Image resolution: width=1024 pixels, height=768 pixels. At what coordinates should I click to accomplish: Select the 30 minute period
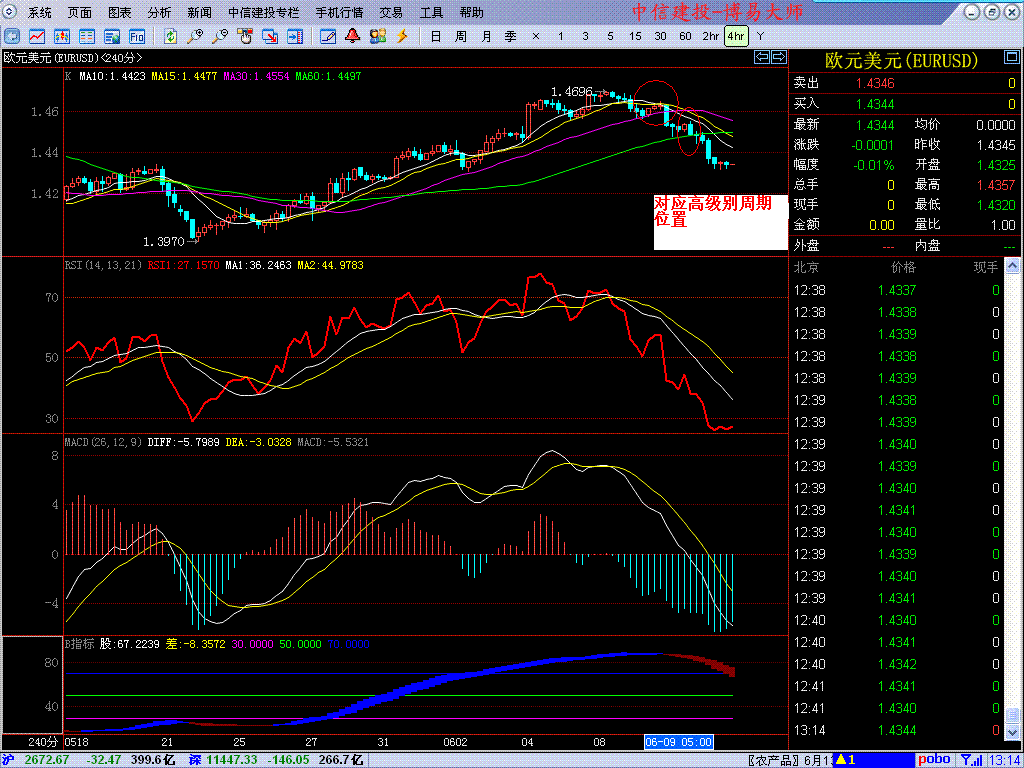tap(660, 36)
